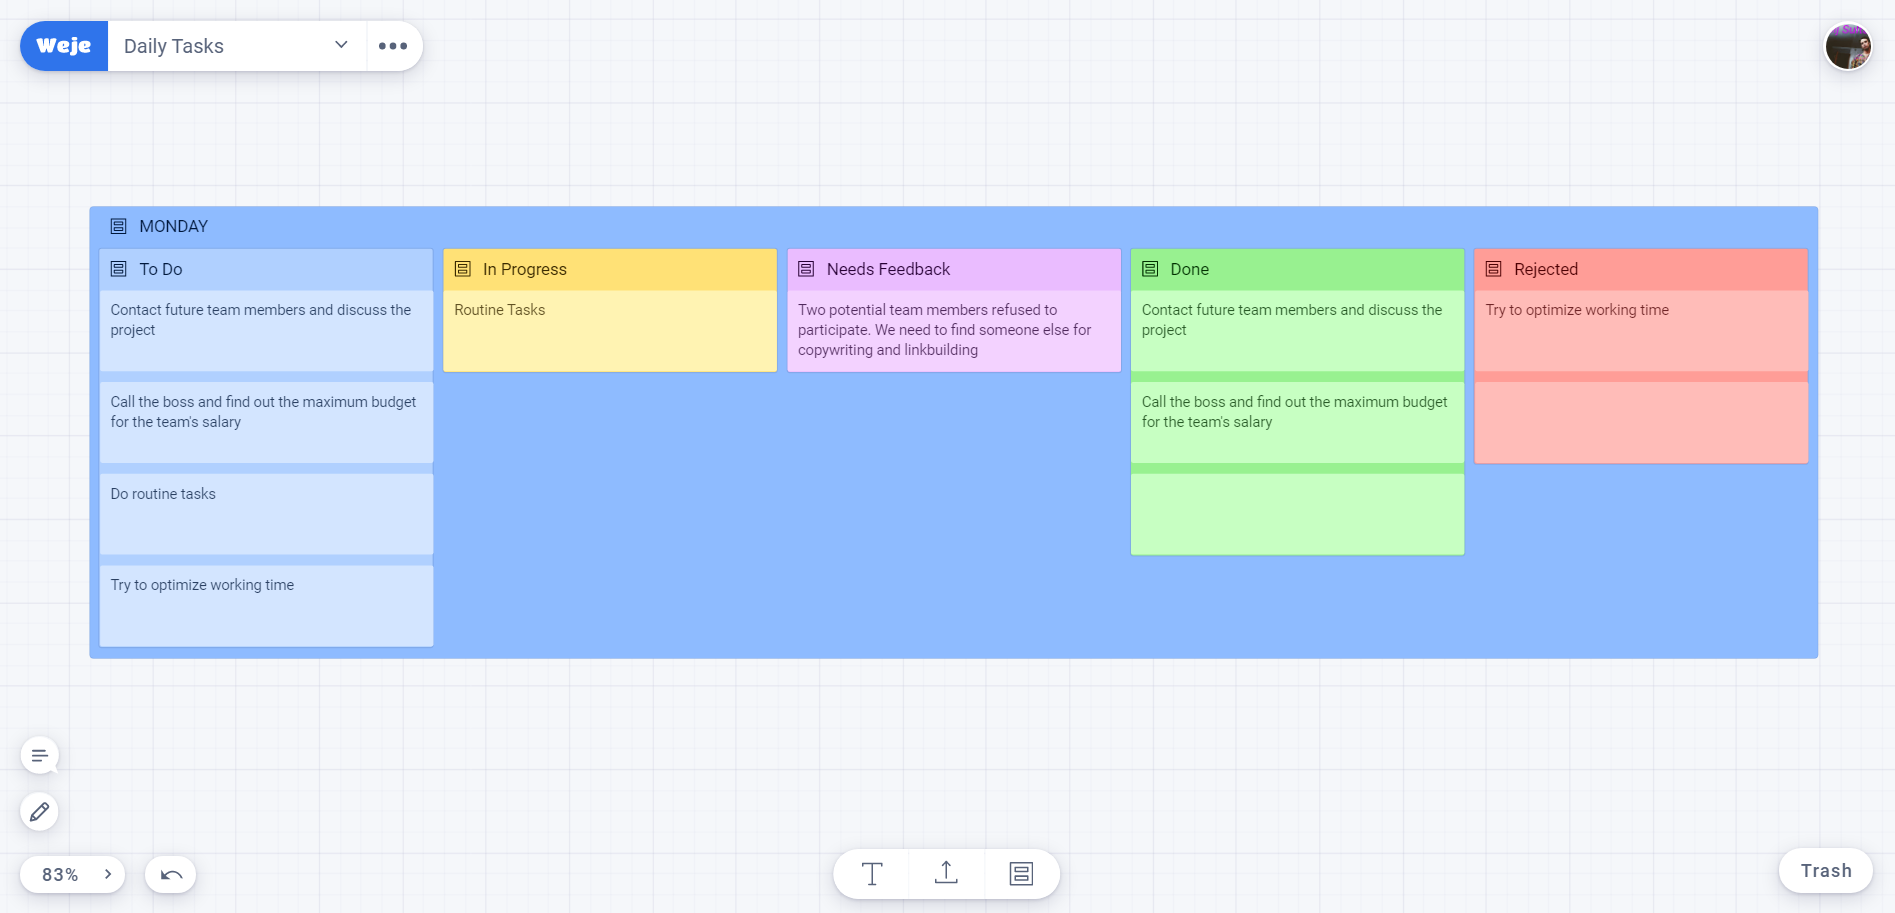This screenshot has width=1895, height=913.
Task: Open the comments panel icon
Action: coord(40,755)
